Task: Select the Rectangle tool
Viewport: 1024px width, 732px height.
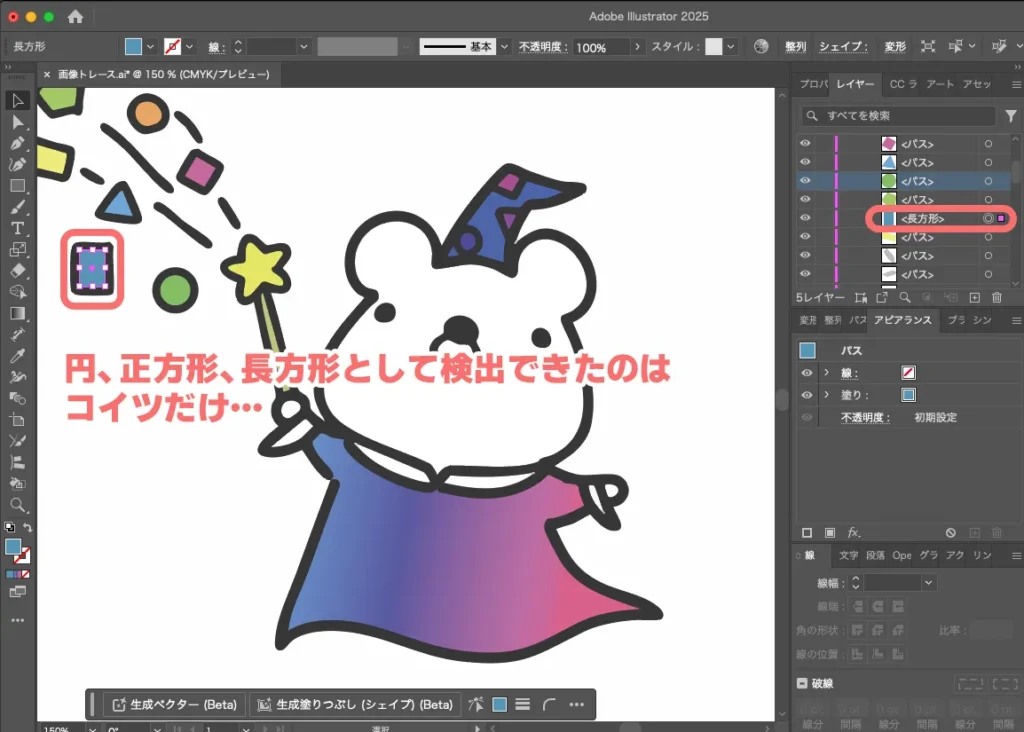Action: pos(17,186)
